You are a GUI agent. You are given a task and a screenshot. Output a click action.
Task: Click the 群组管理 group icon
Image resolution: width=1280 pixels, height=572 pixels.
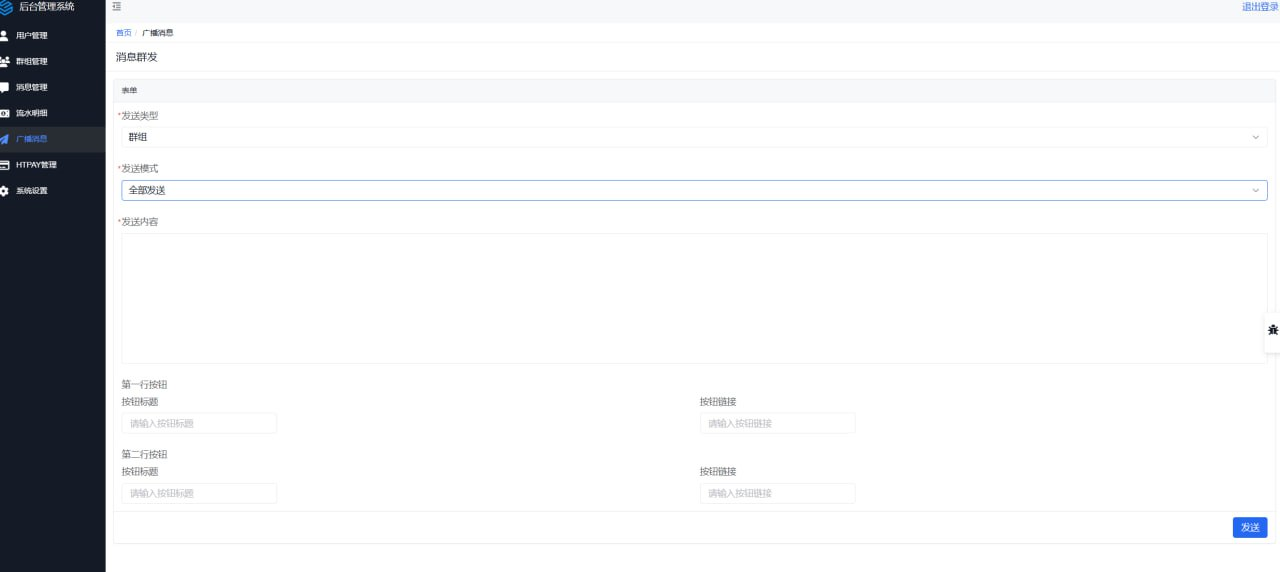pyautogui.click(x=5, y=62)
